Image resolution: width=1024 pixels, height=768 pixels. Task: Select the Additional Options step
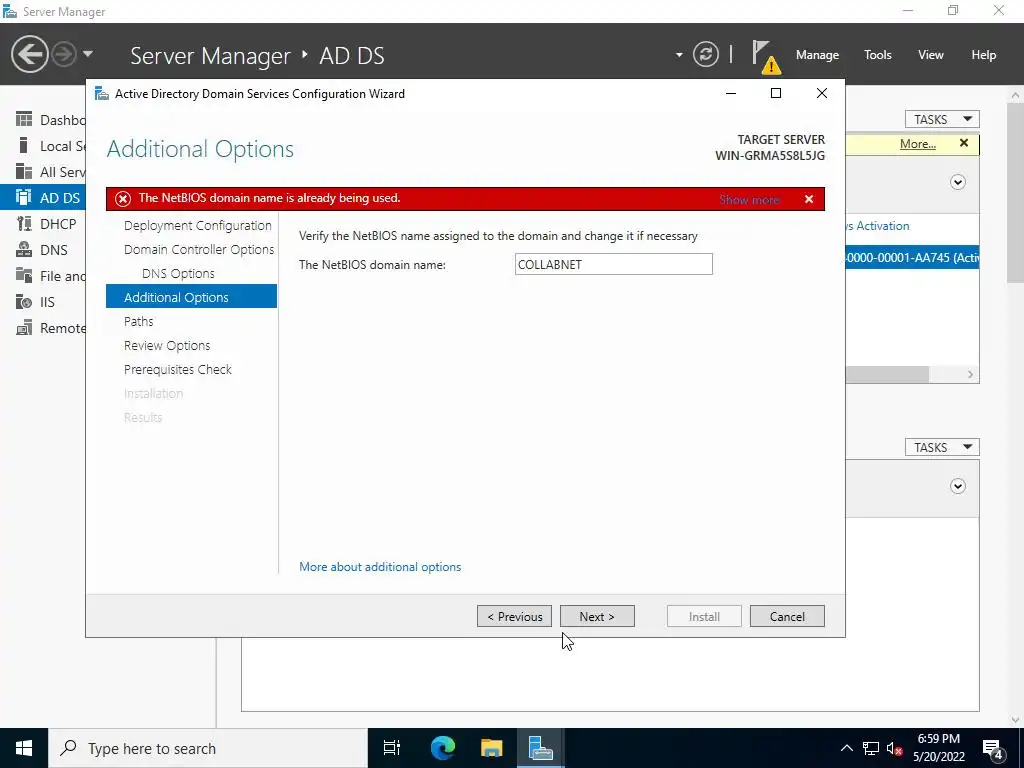(x=191, y=297)
